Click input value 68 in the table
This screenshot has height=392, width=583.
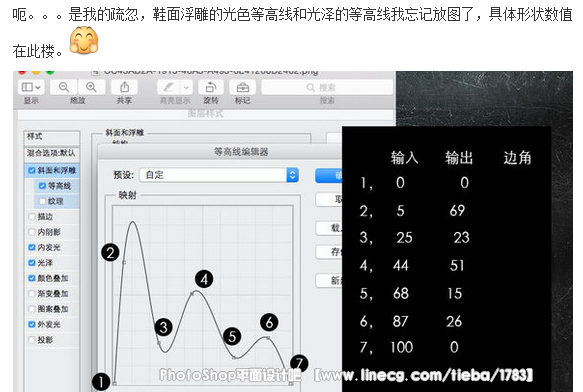click(401, 293)
